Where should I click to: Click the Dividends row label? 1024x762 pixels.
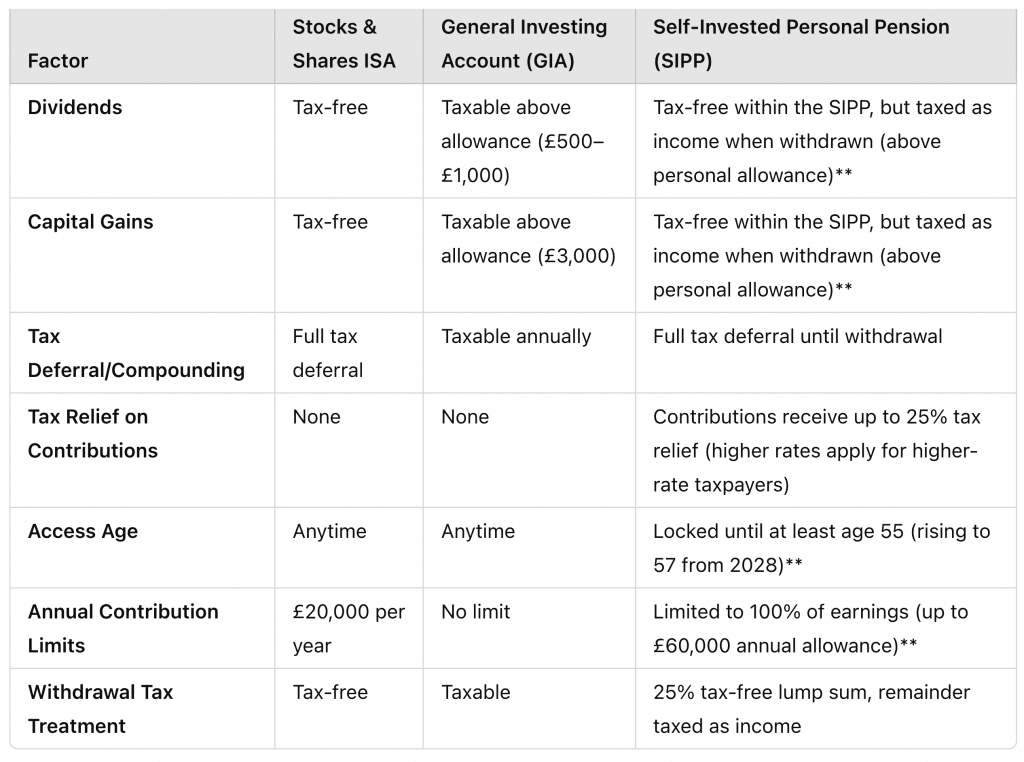pos(74,107)
